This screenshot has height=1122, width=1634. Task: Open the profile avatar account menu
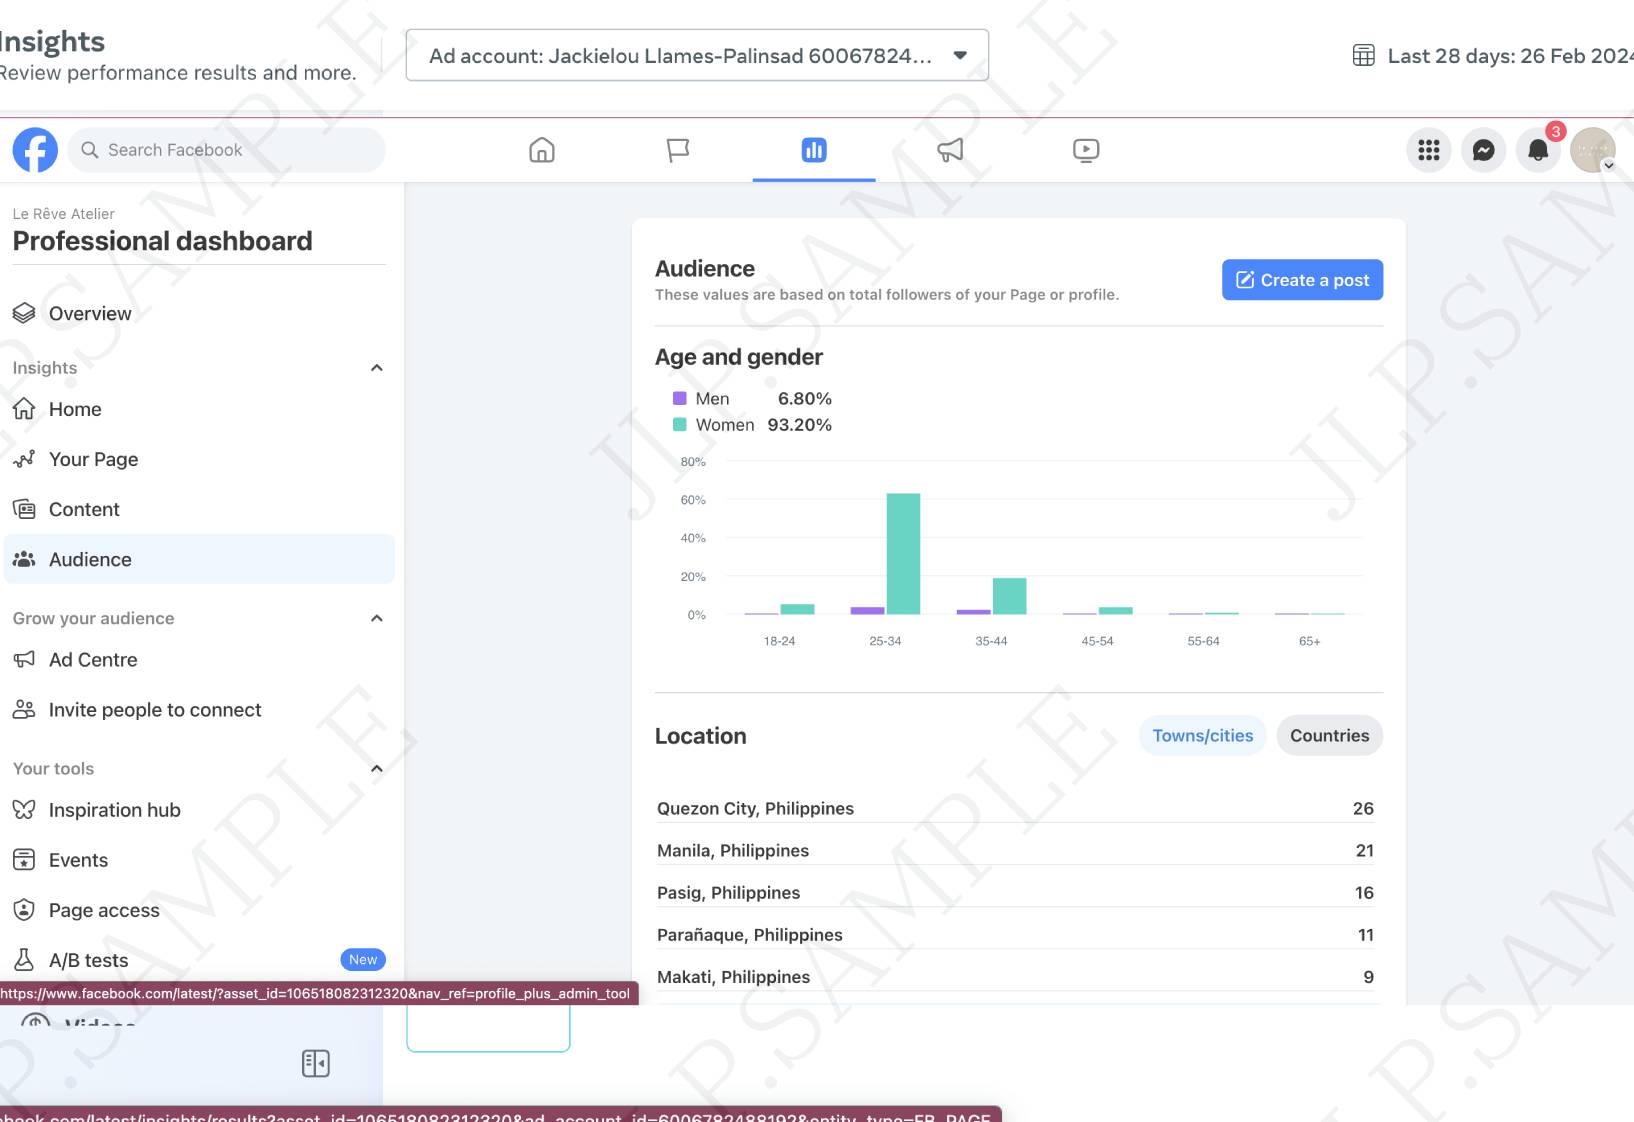(x=1593, y=150)
